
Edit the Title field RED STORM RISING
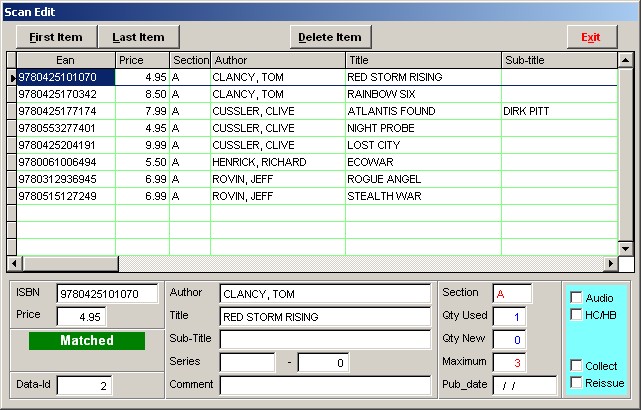pos(325,317)
